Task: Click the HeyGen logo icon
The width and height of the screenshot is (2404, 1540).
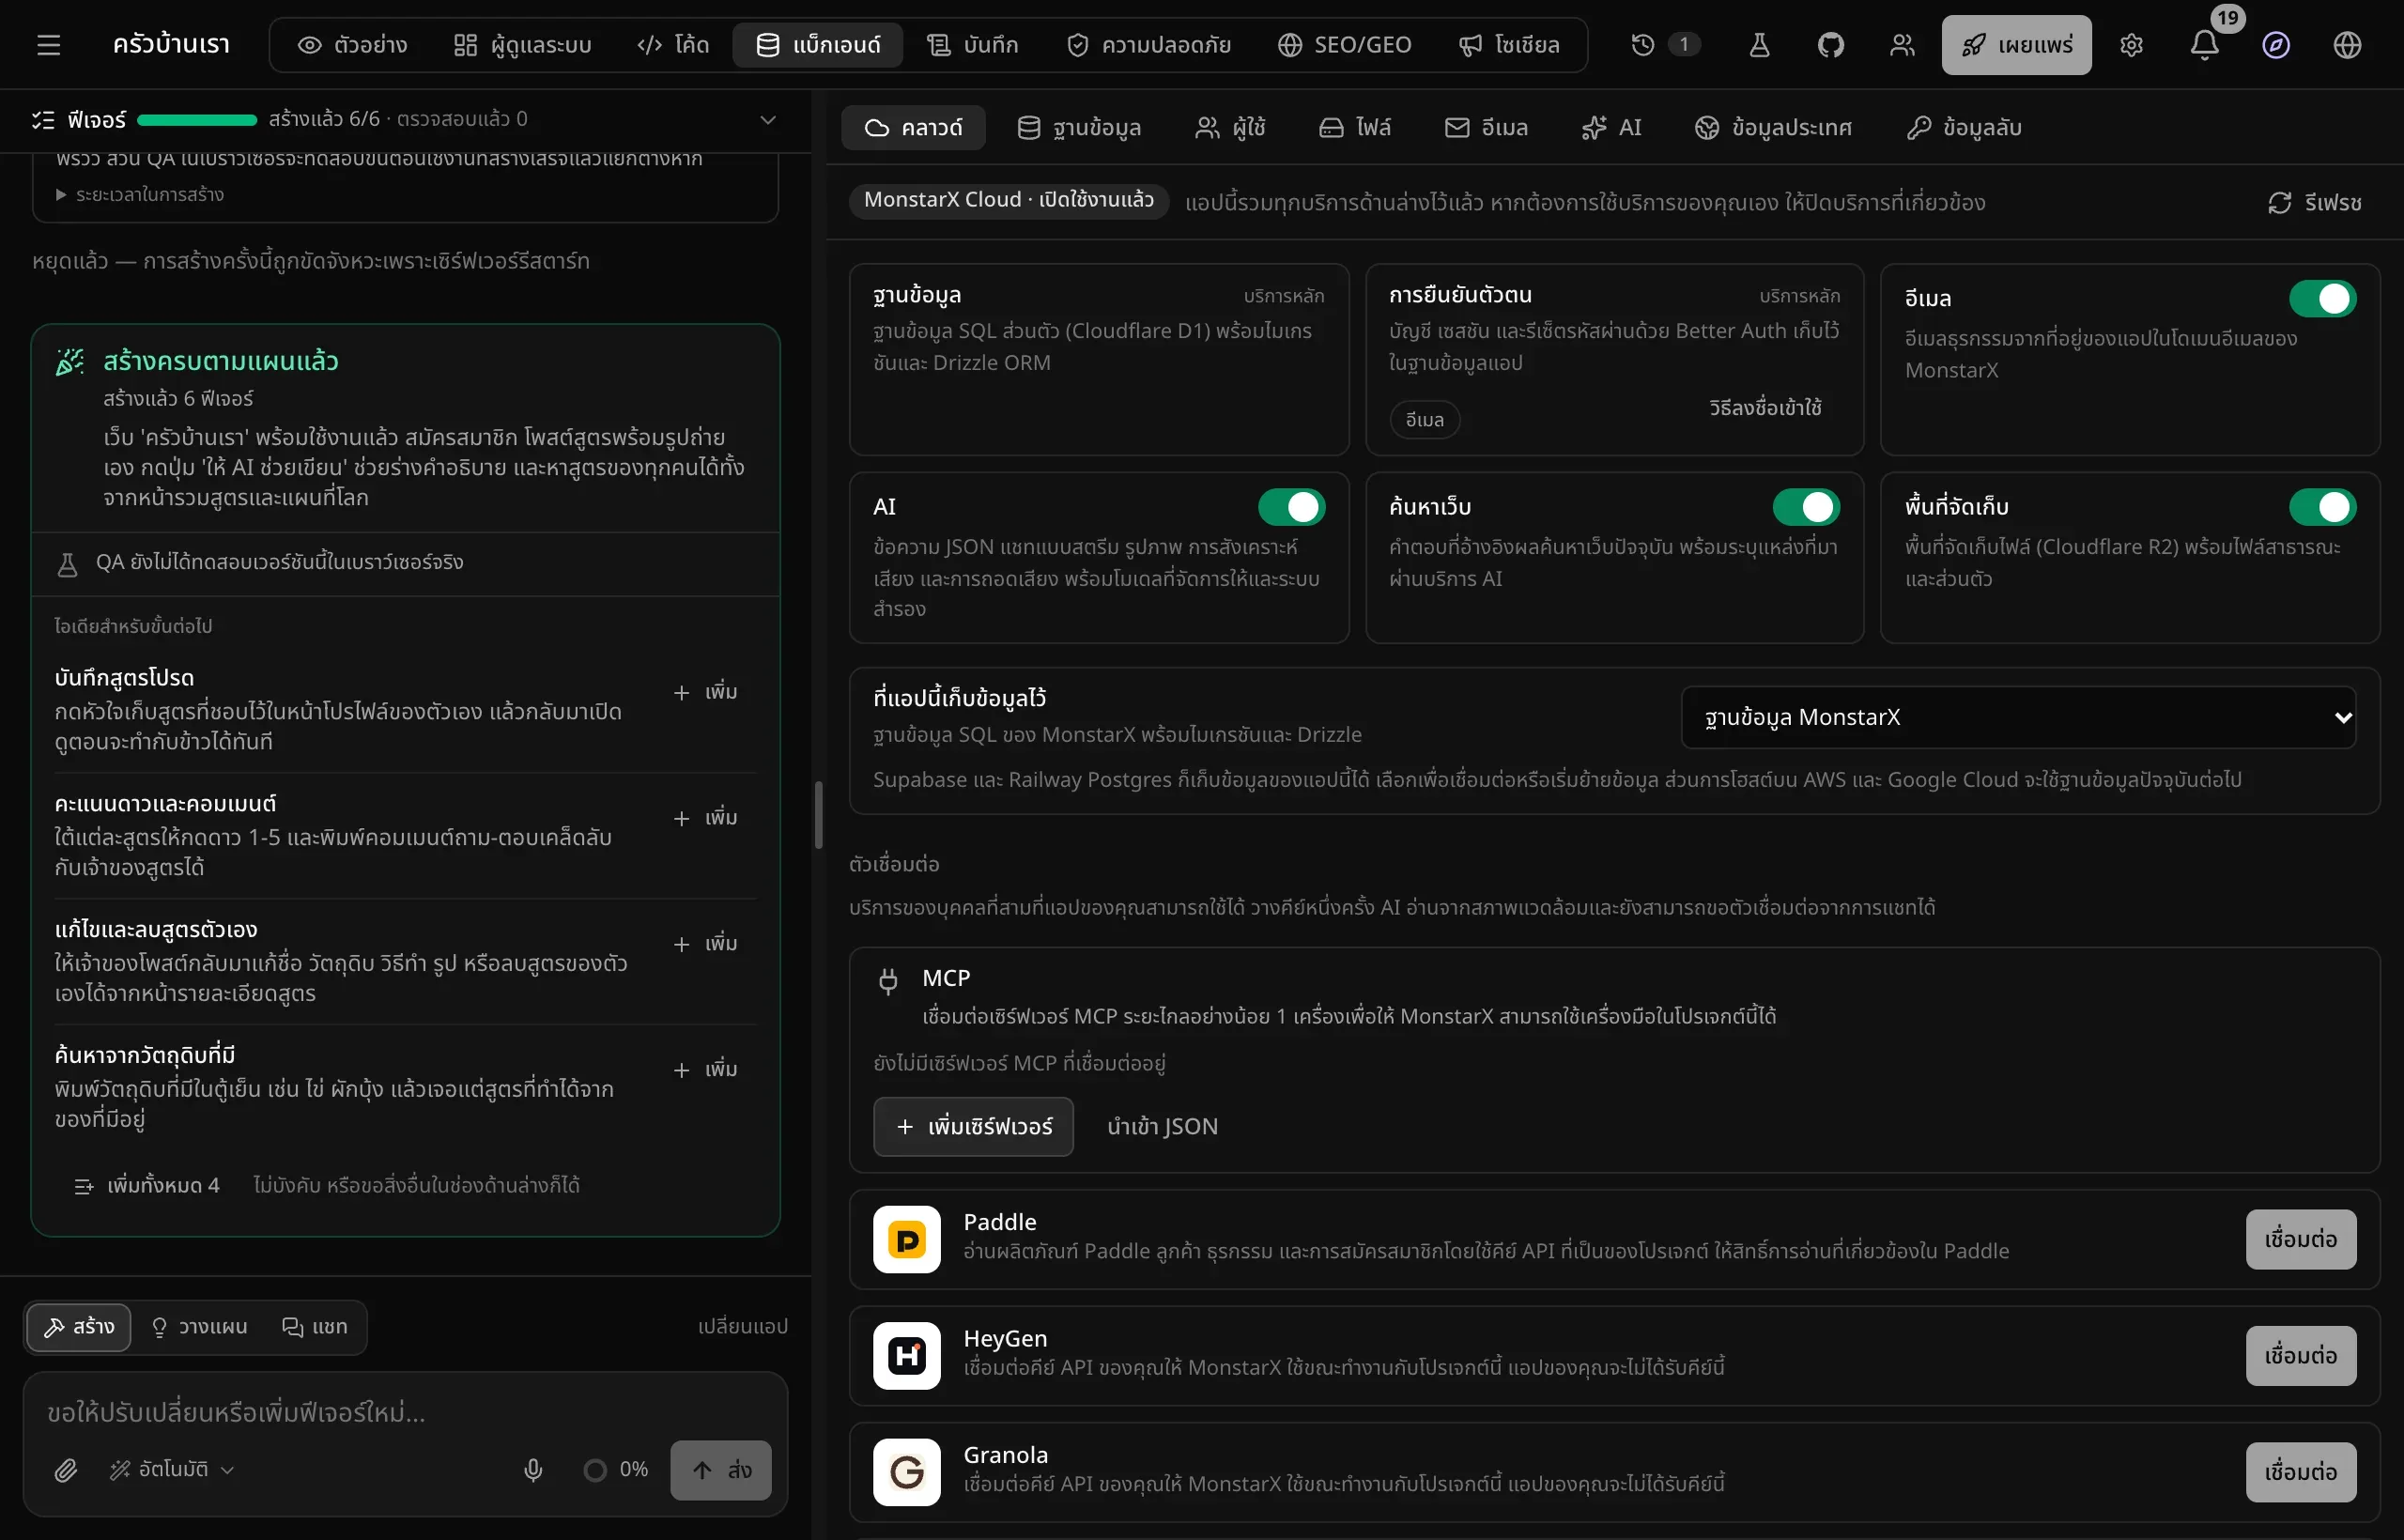Action: [906, 1355]
